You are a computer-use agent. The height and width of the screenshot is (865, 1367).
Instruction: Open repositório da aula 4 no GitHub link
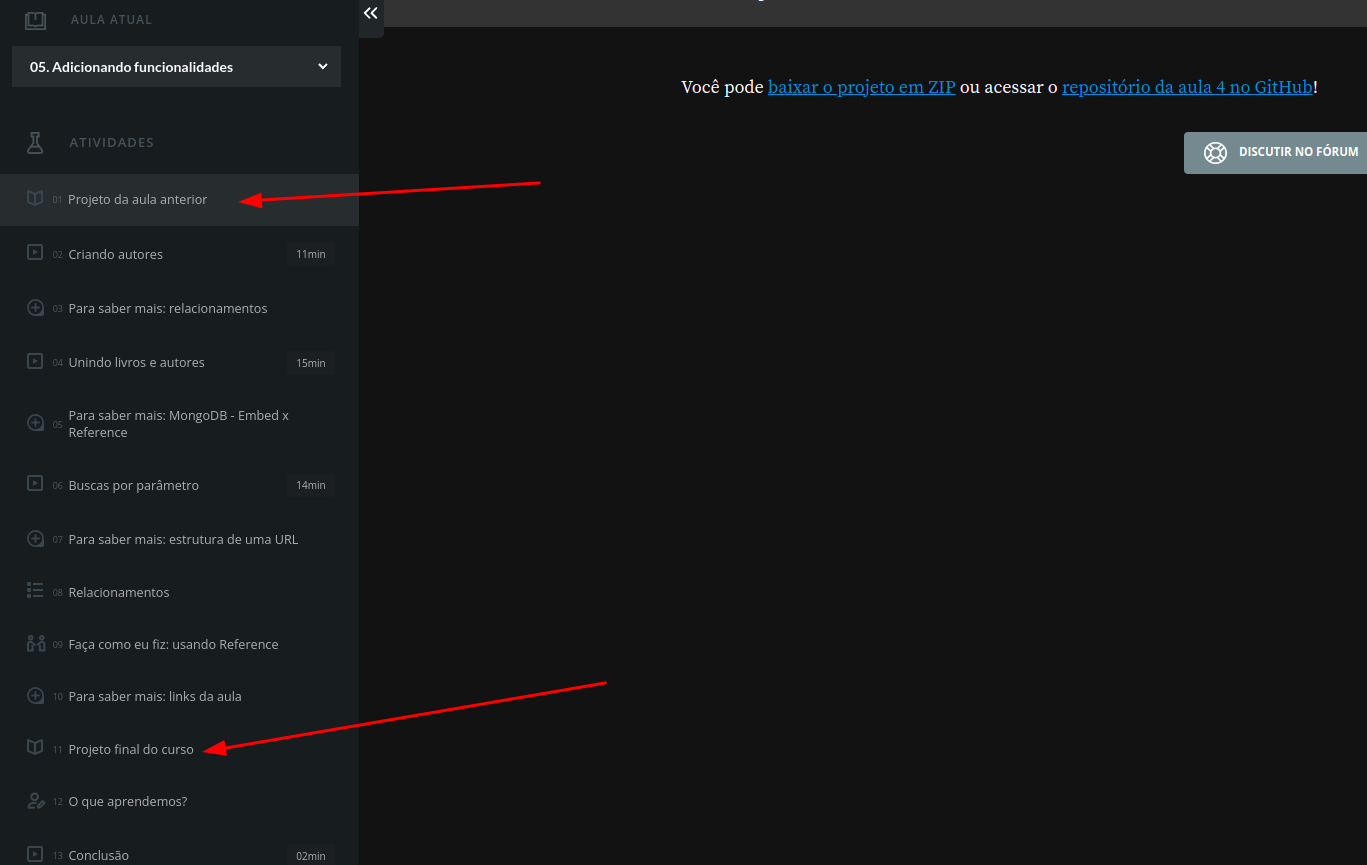1187,87
